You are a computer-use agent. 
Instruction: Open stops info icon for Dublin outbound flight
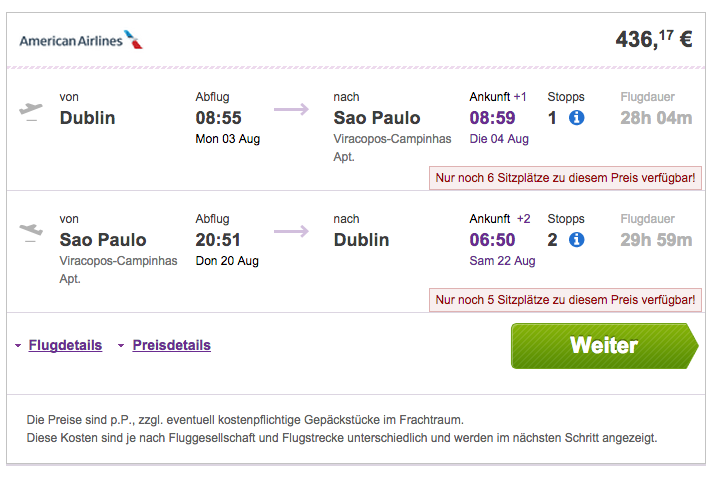[x=577, y=118]
